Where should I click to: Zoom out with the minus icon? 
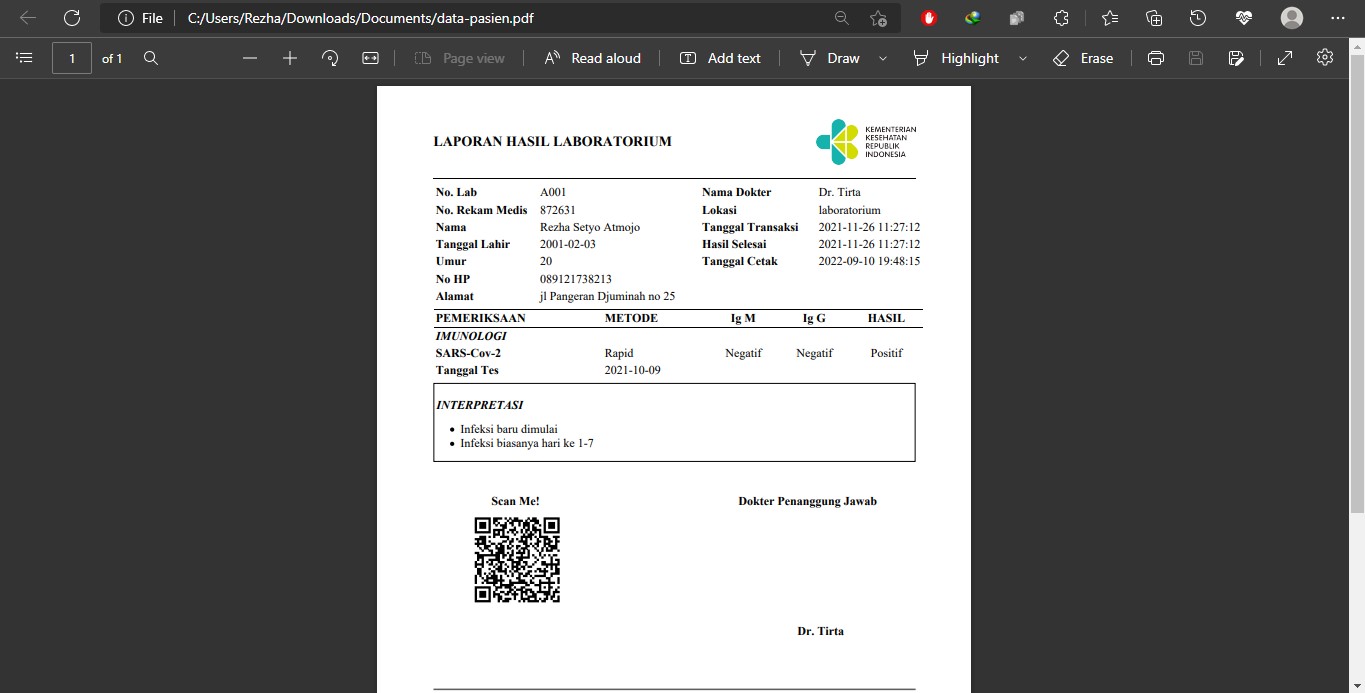pos(250,58)
